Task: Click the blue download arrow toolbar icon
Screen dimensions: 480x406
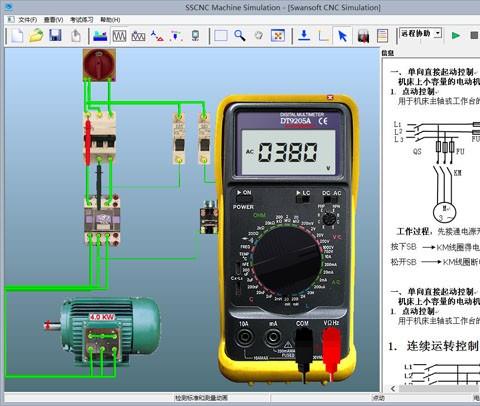Action: point(304,35)
